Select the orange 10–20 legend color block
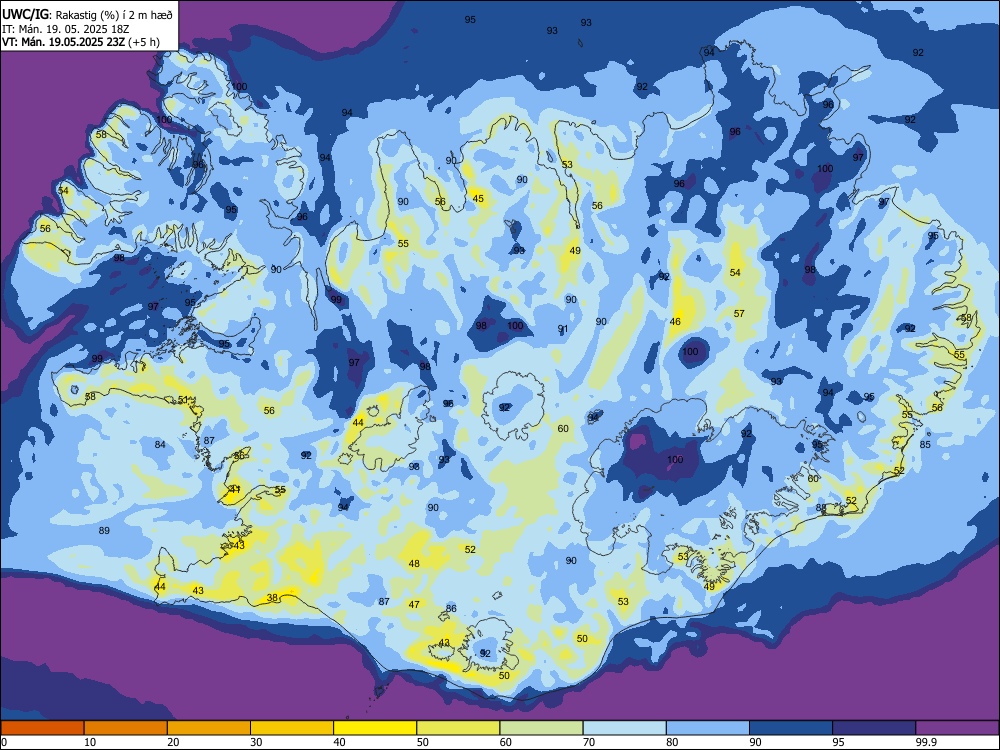The image size is (1000, 750). [x=126, y=728]
